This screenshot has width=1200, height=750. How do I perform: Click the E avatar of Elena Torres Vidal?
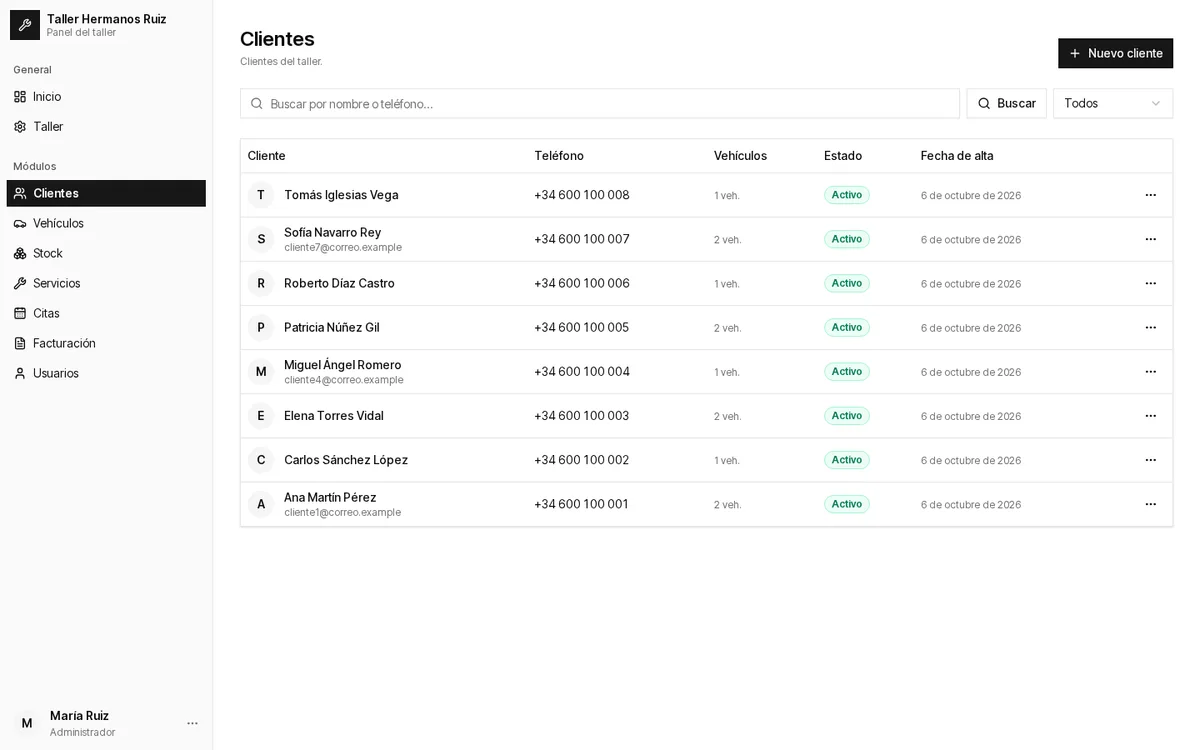coord(261,416)
